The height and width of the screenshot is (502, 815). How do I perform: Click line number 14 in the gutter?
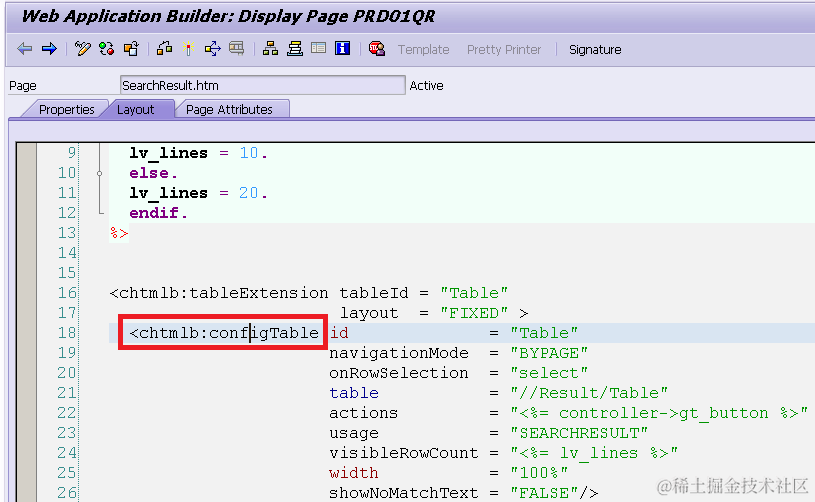67,253
